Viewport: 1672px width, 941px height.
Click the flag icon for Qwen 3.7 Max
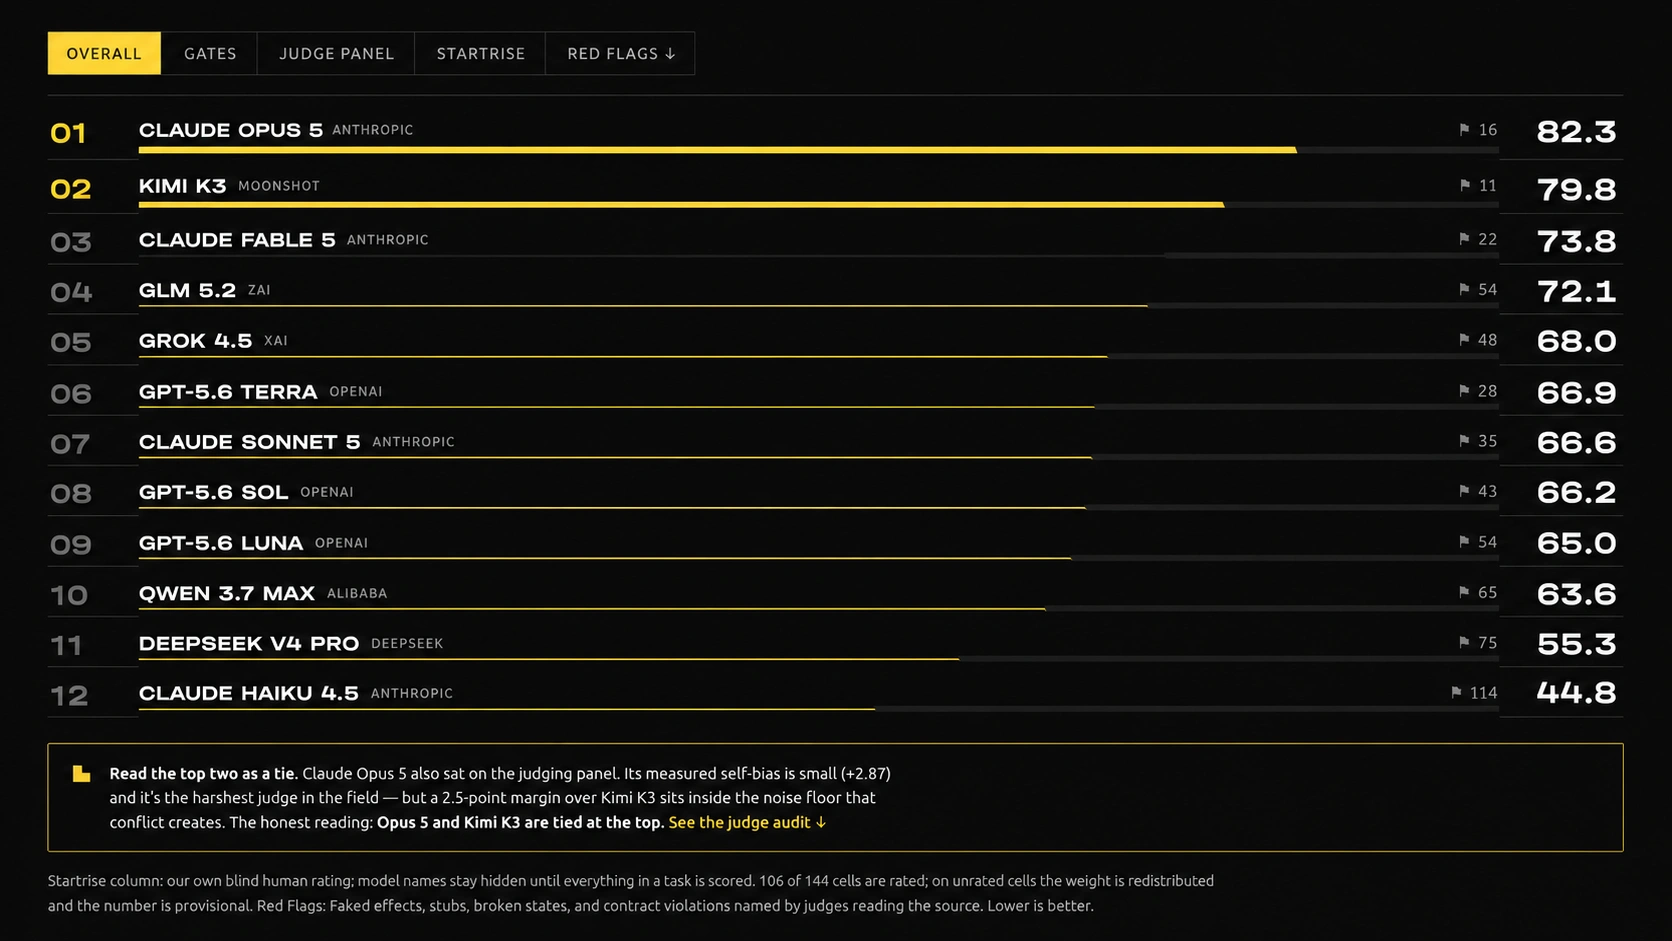(x=1464, y=593)
